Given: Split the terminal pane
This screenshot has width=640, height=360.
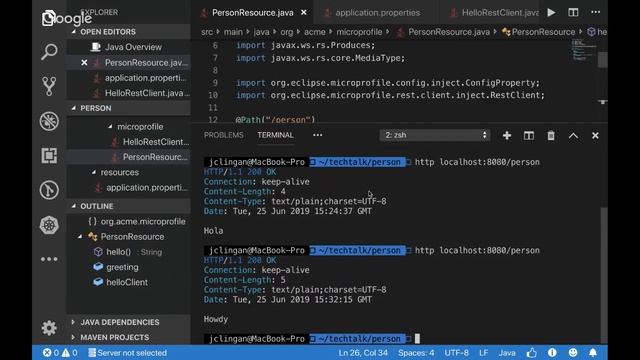Looking at the screenshot, I should [529, 136].
